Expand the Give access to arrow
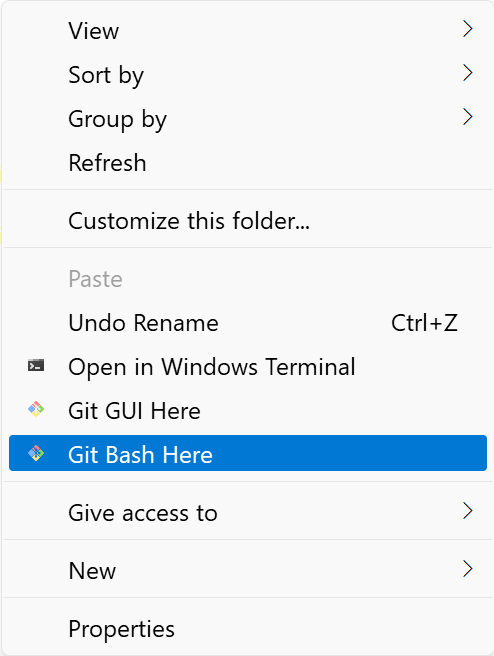 point(468,511)
